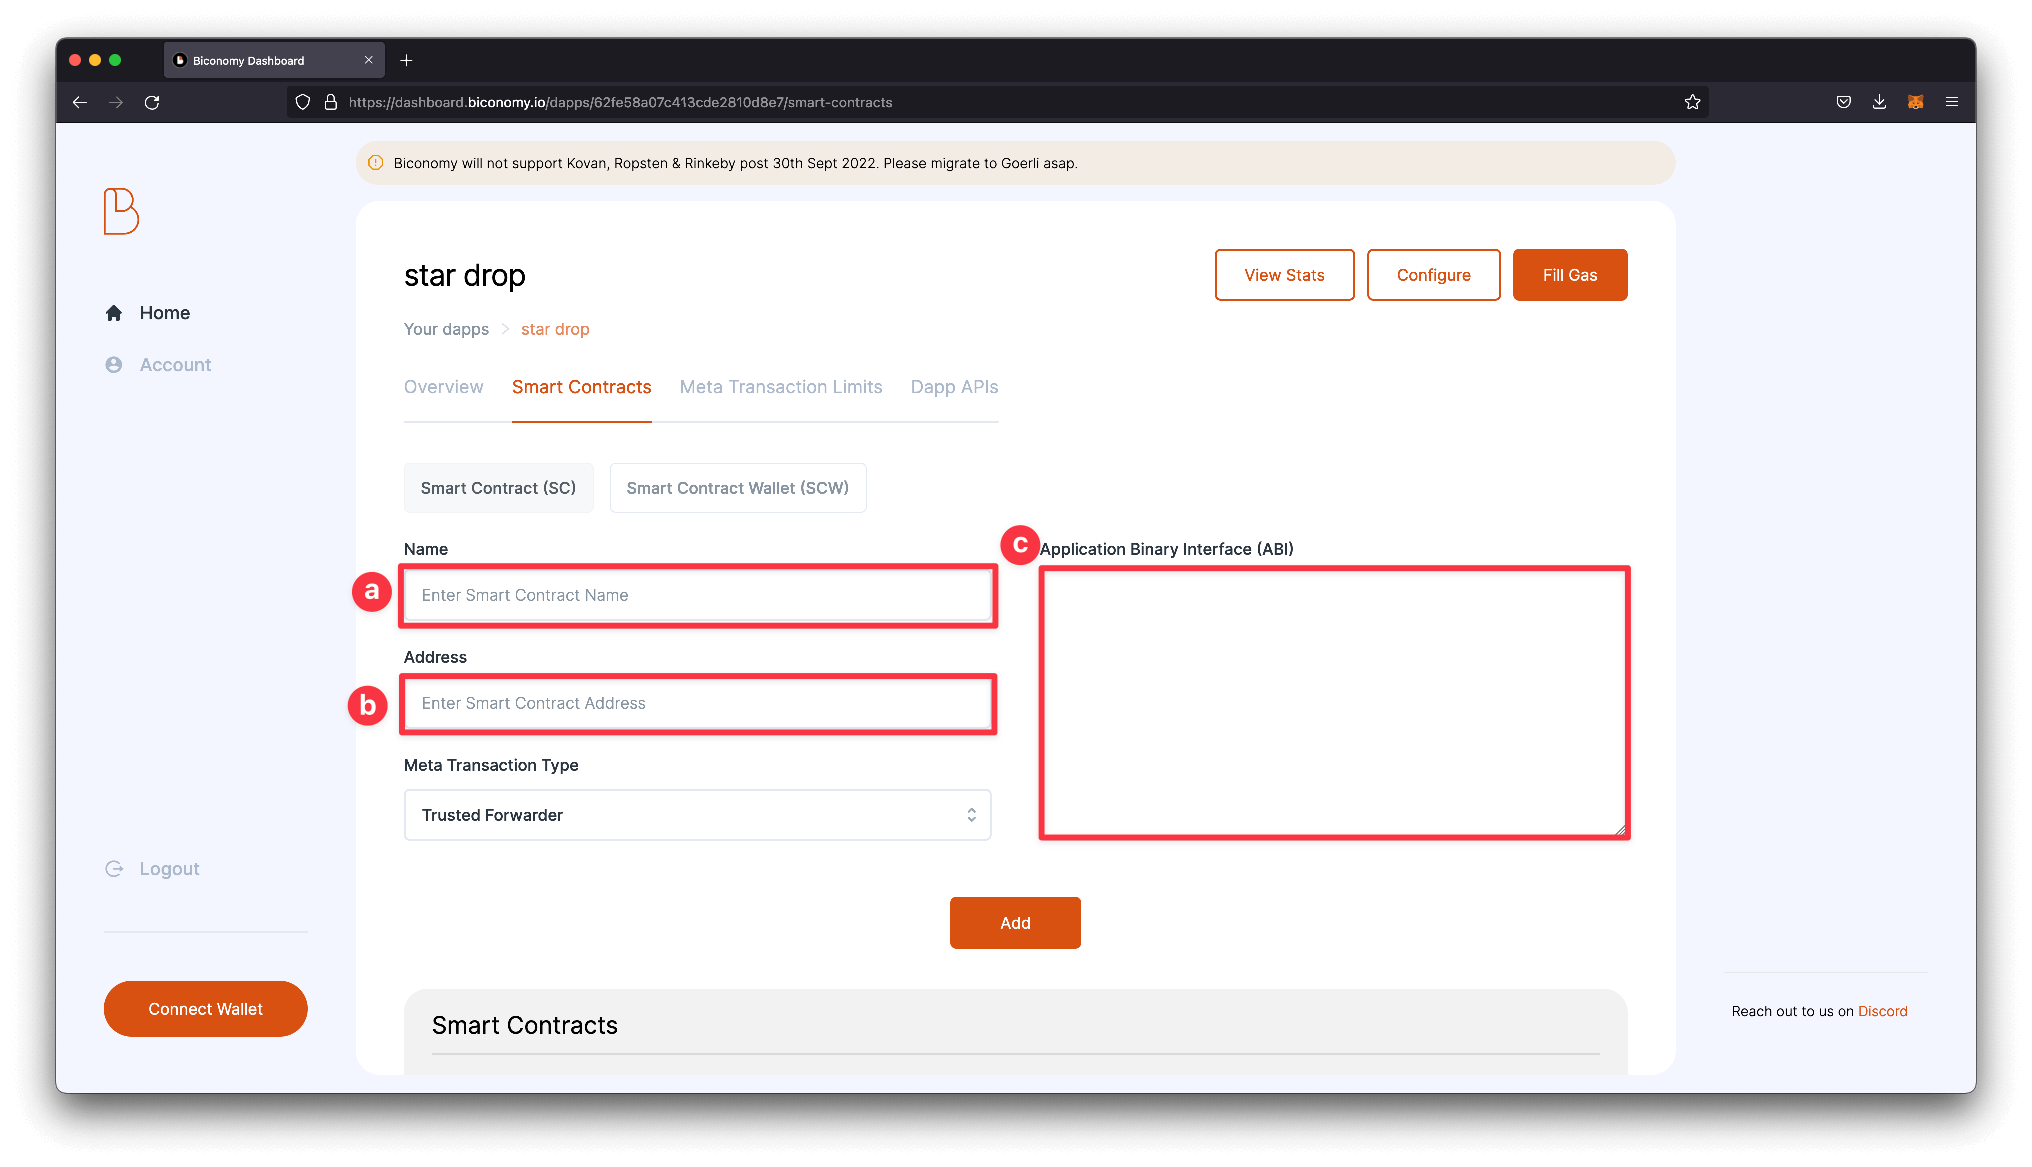The width and height of the screenshot is (2032, 1167).
Task: Bookmark the page using the star icon
Action: (1692, 101)
